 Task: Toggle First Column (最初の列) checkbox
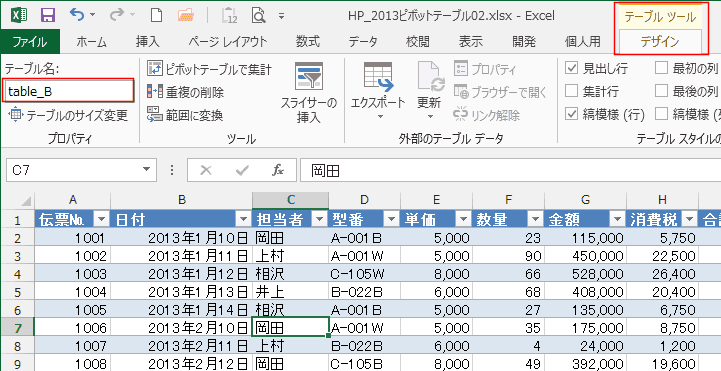[661, 69]
